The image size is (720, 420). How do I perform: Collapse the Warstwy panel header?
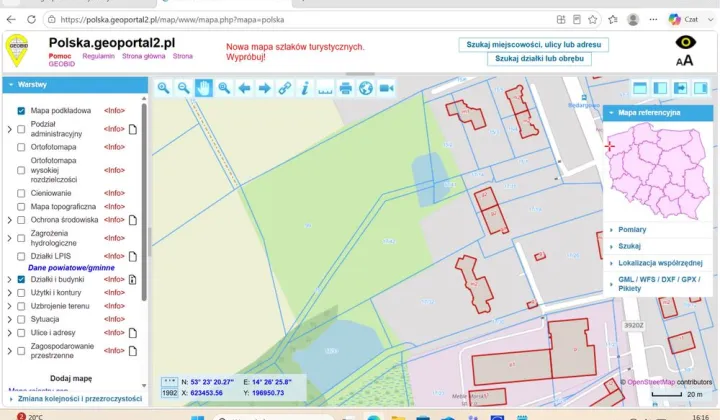pos(75,85)
